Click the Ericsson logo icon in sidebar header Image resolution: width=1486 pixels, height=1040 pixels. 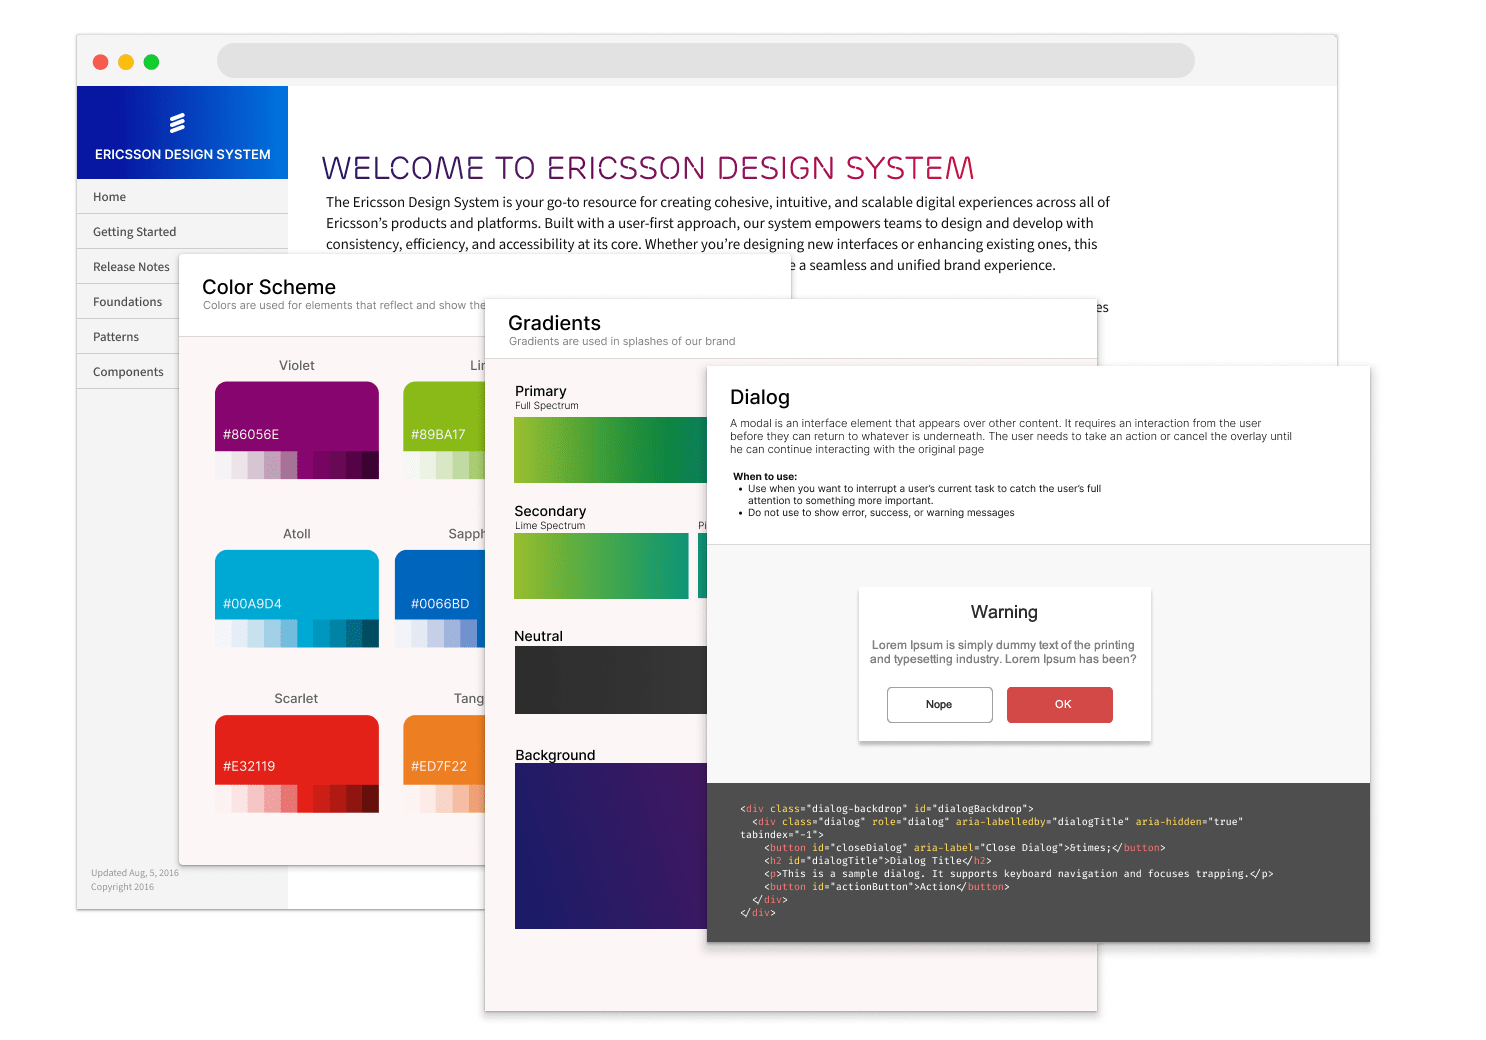pos(178,123)
